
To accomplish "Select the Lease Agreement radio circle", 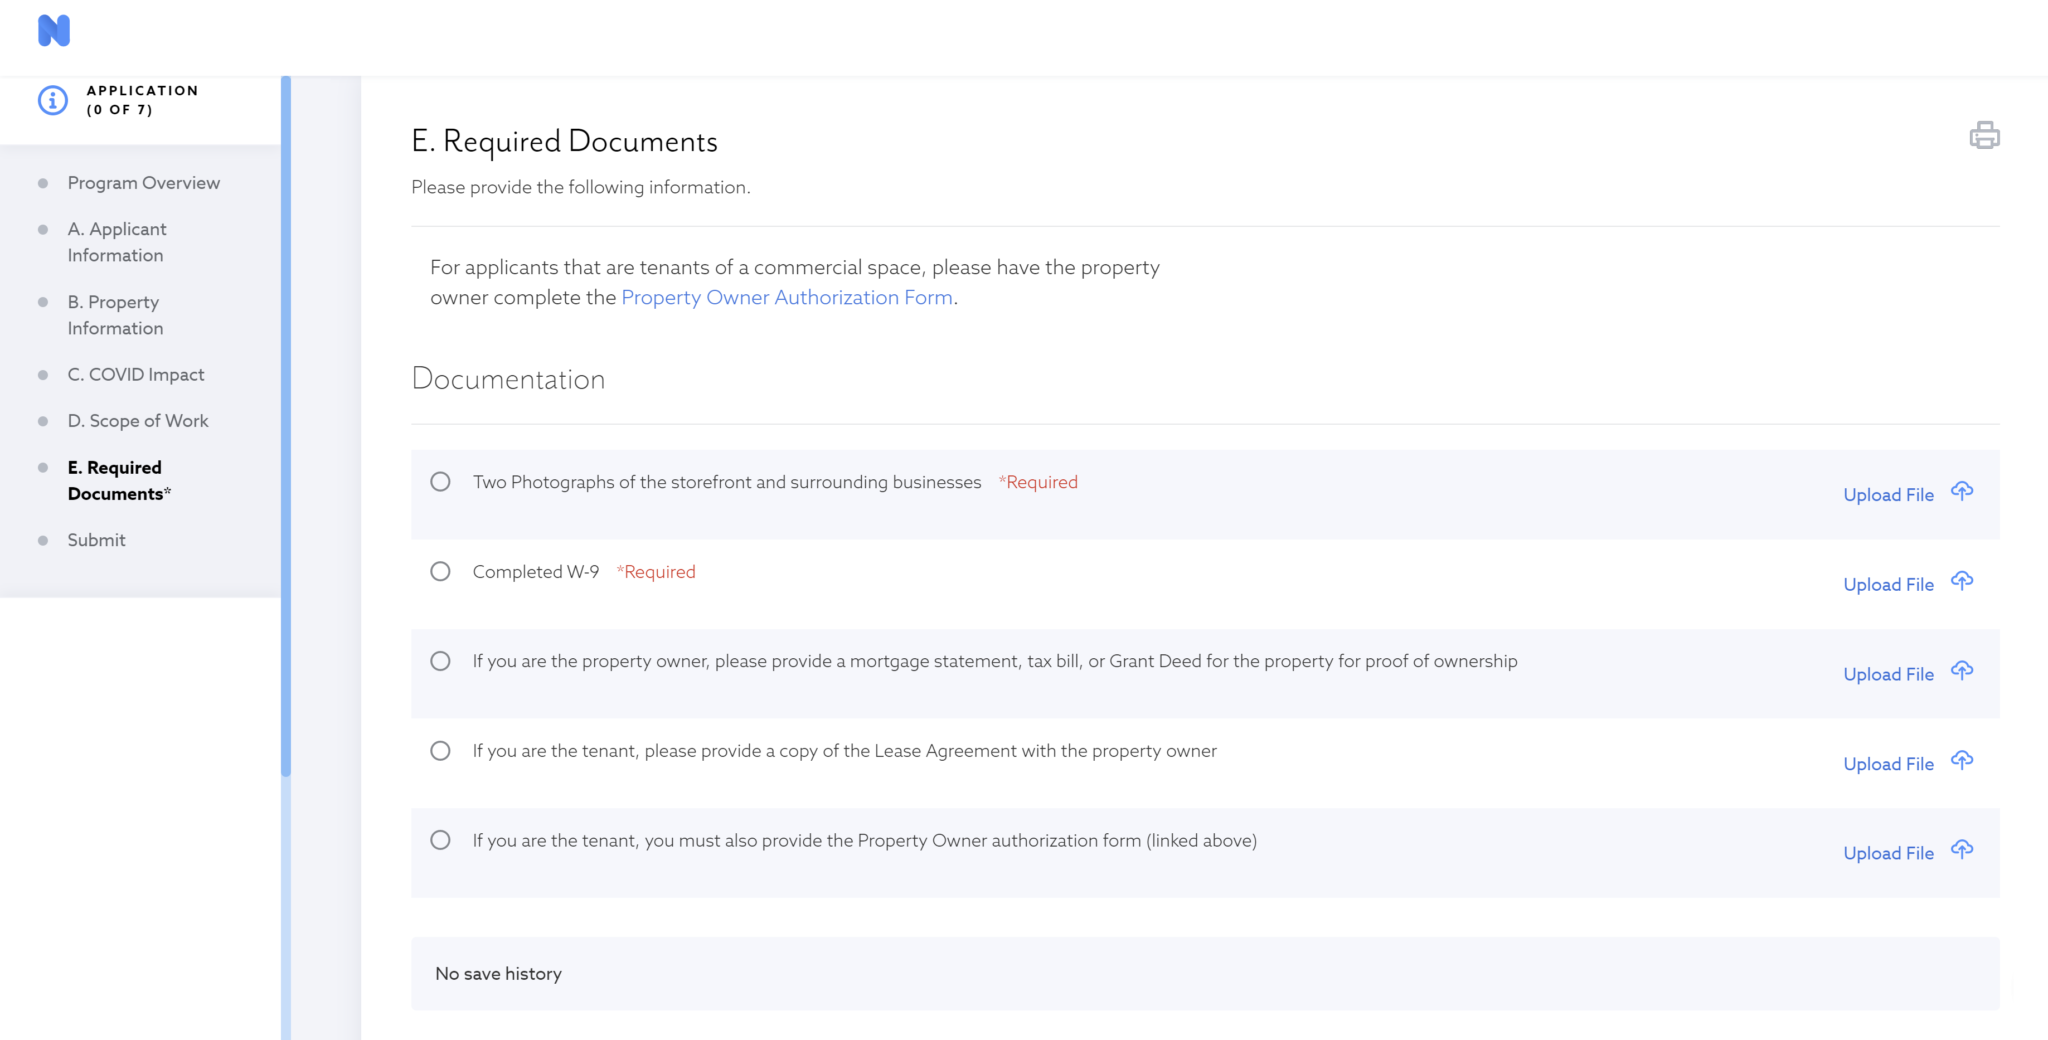I will (x=440, y=751).
